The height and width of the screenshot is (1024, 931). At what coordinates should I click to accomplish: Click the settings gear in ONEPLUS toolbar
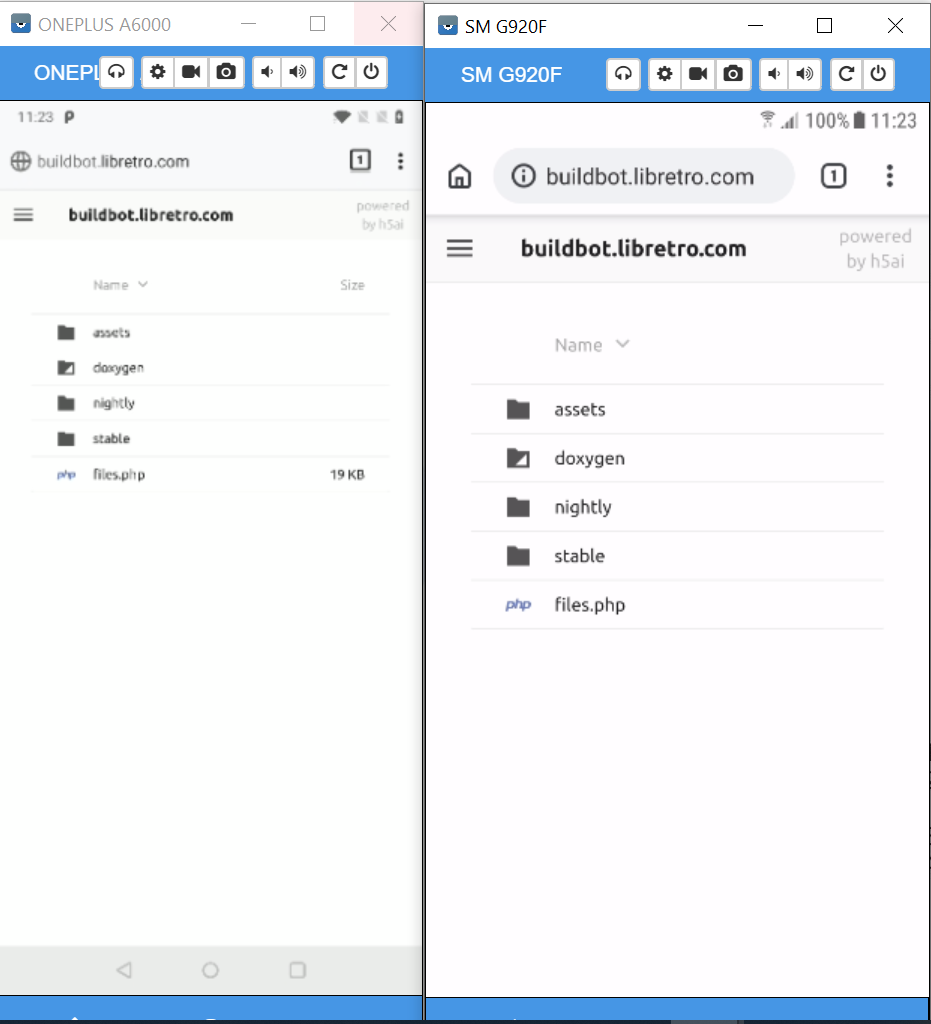(157, 72)
